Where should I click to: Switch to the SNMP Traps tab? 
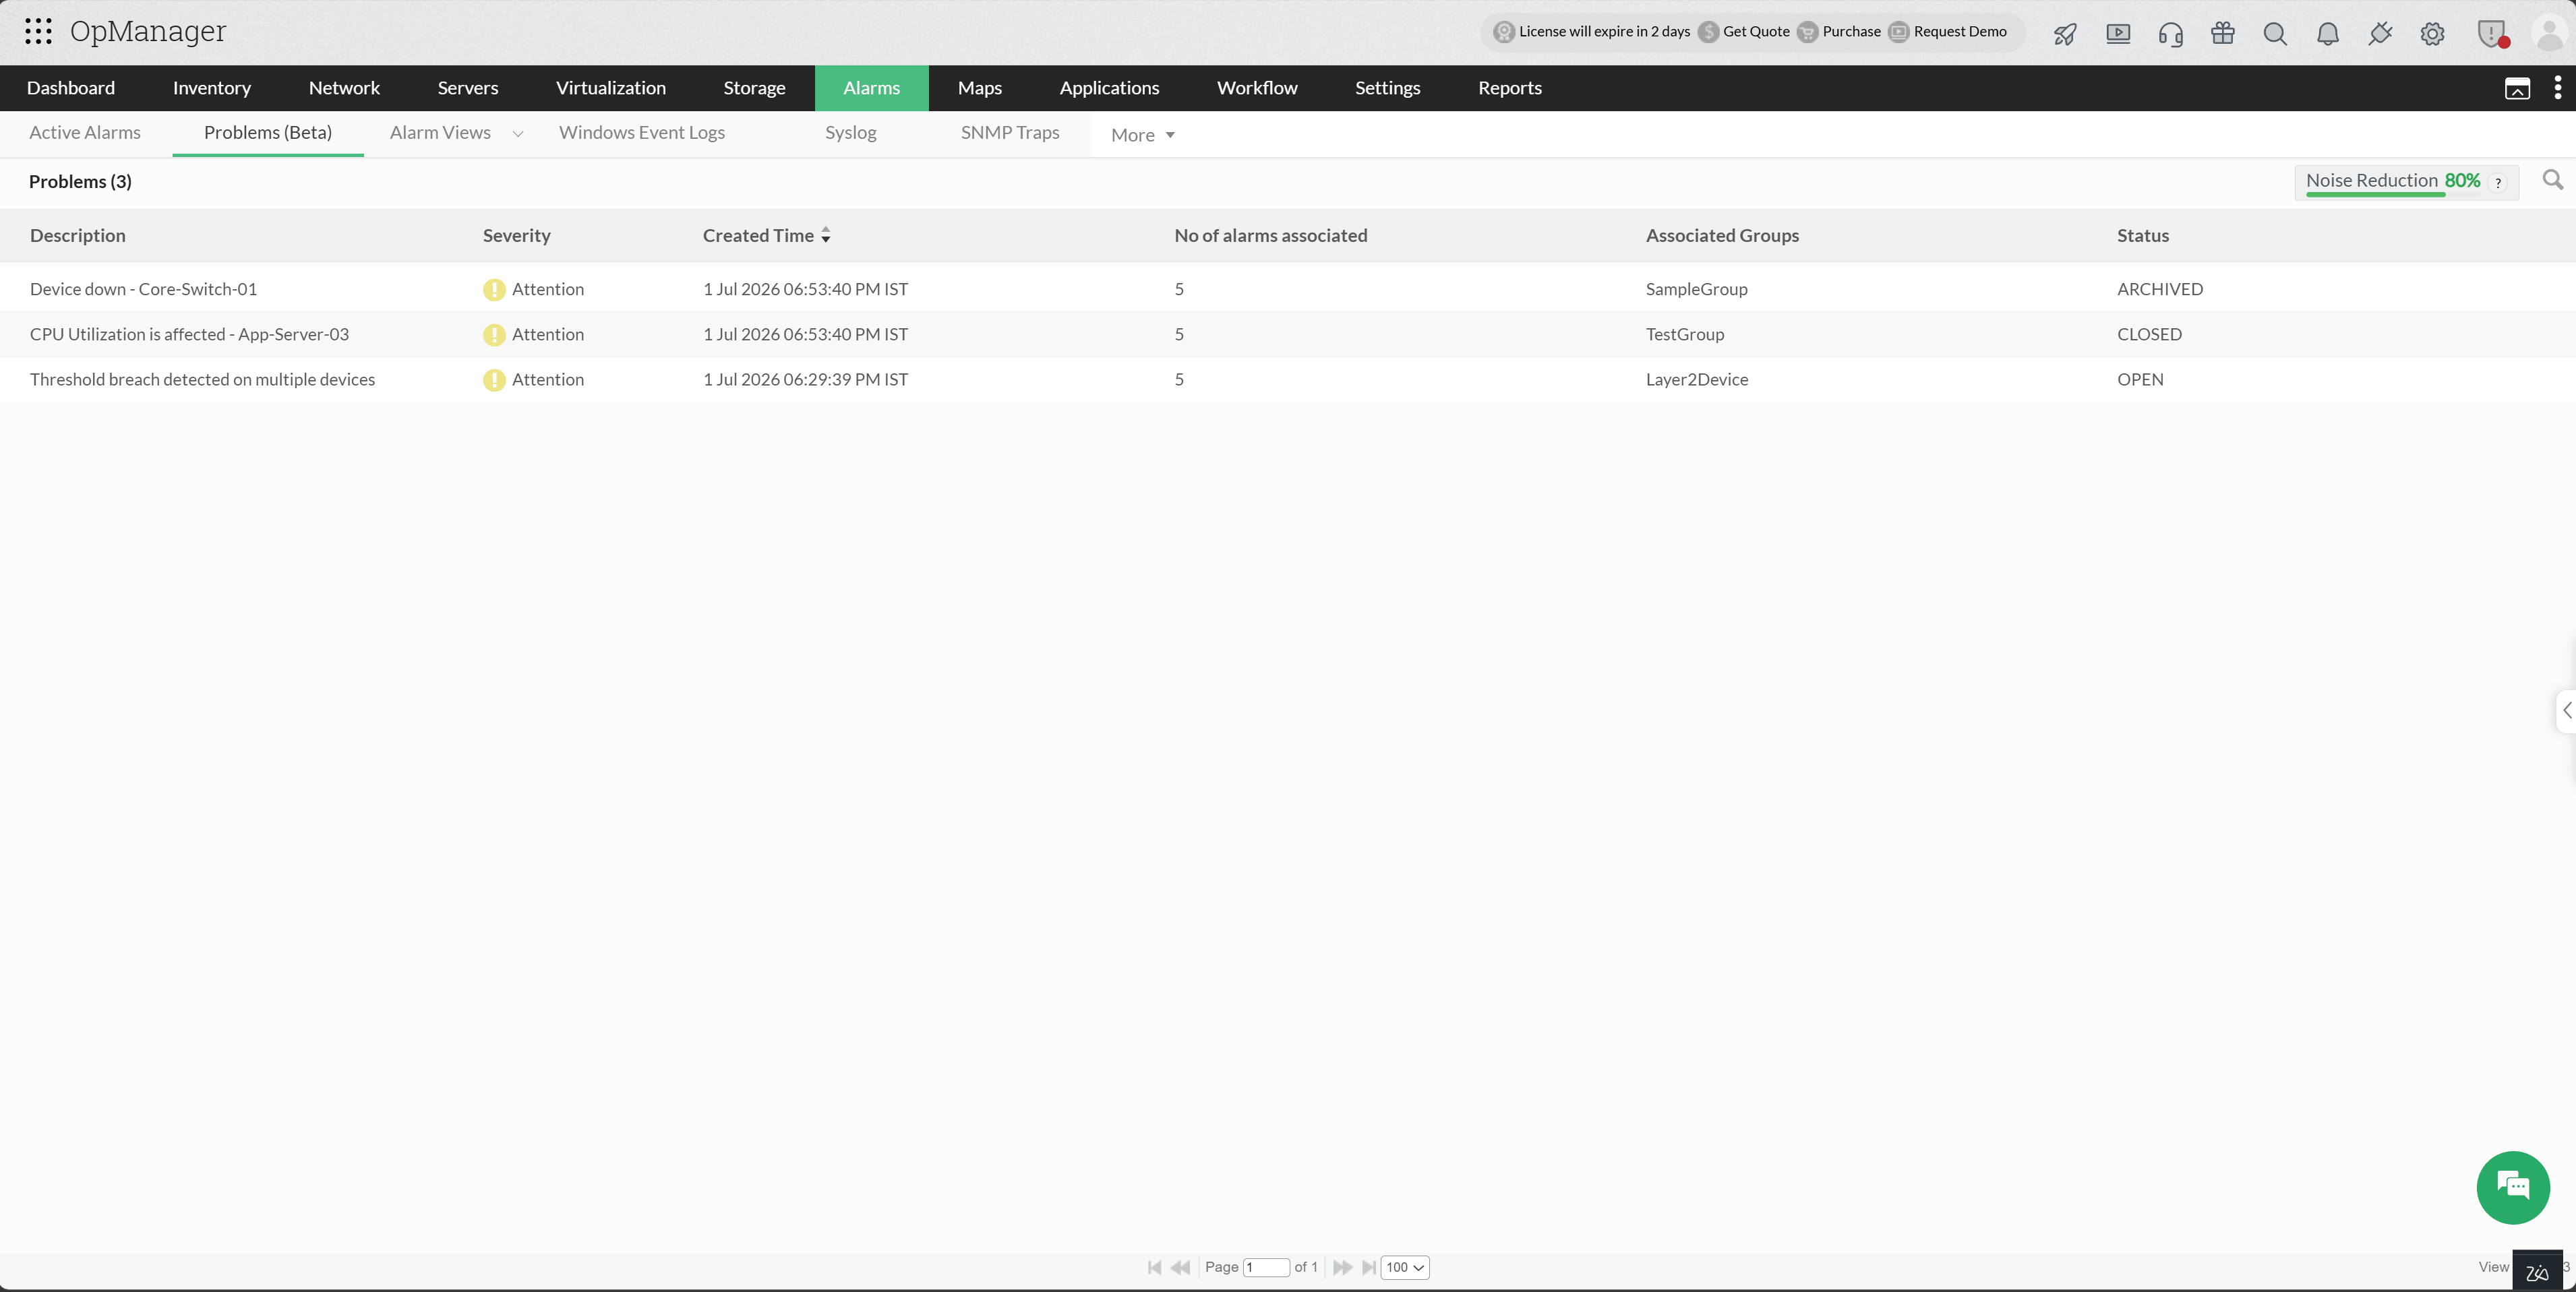(x=1010, y=132)
